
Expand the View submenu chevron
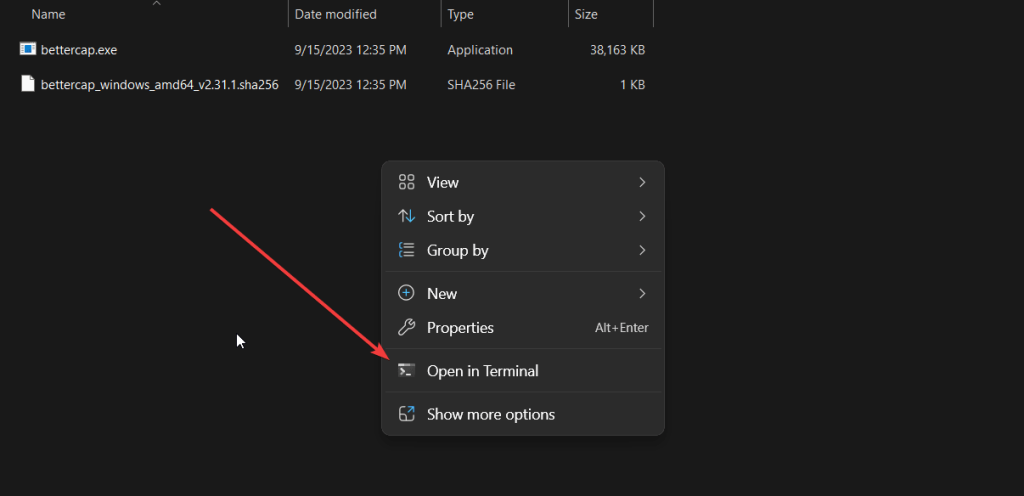coord(642,182)
